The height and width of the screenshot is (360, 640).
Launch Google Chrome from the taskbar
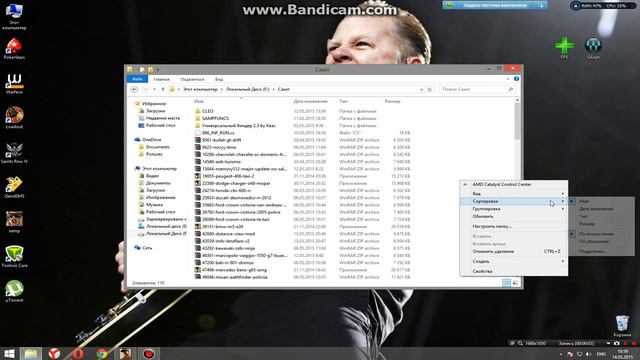click(102, 353)
